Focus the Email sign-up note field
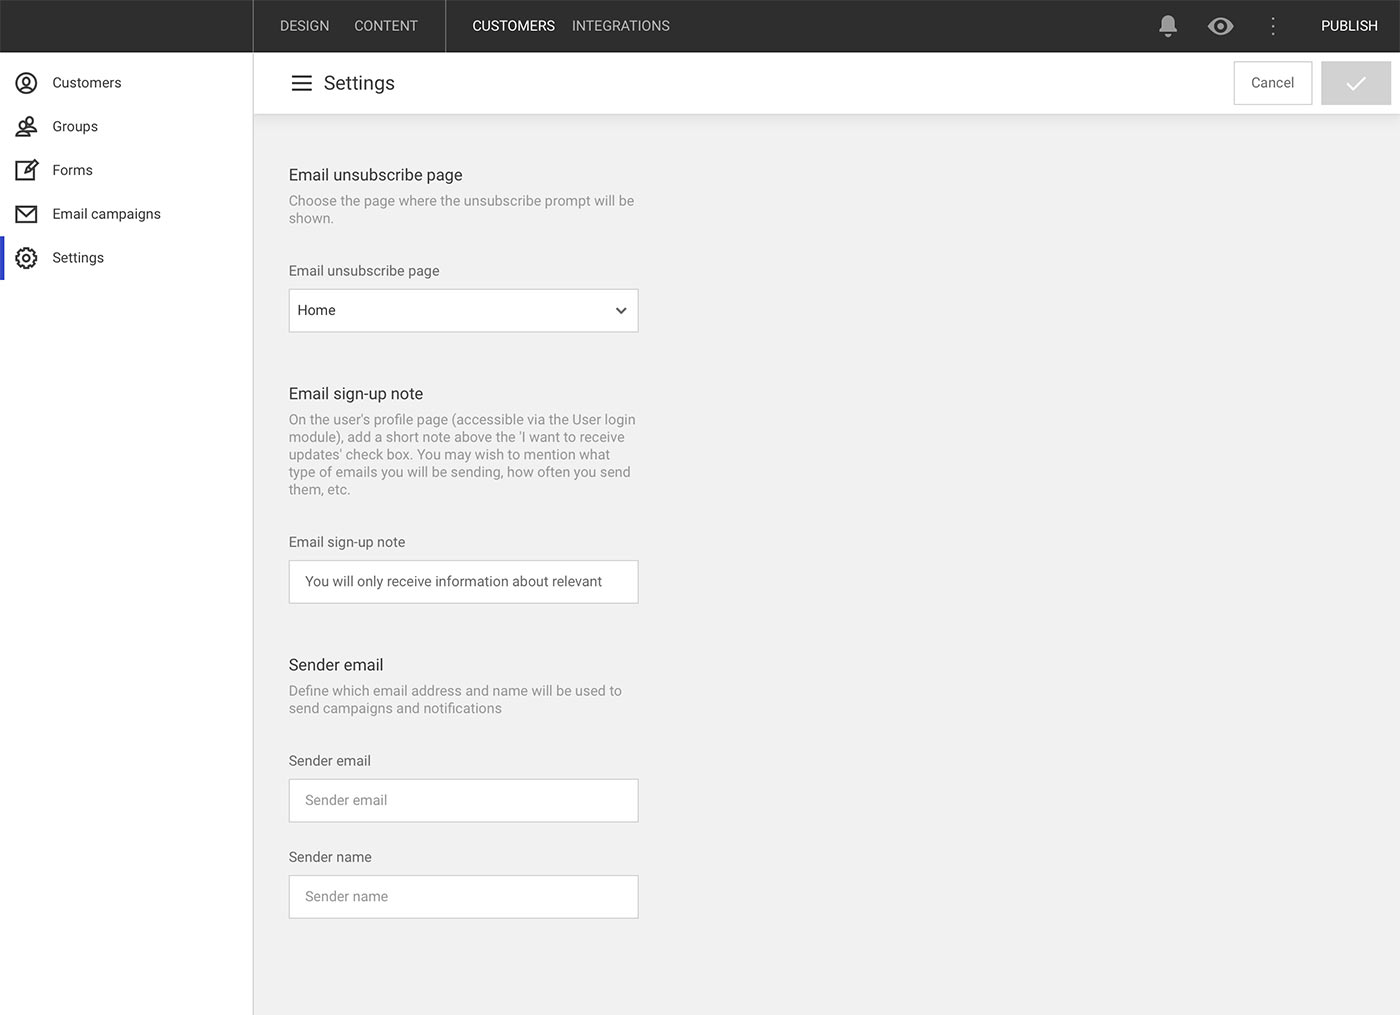 pyautogui.click(x=463, y=582)
